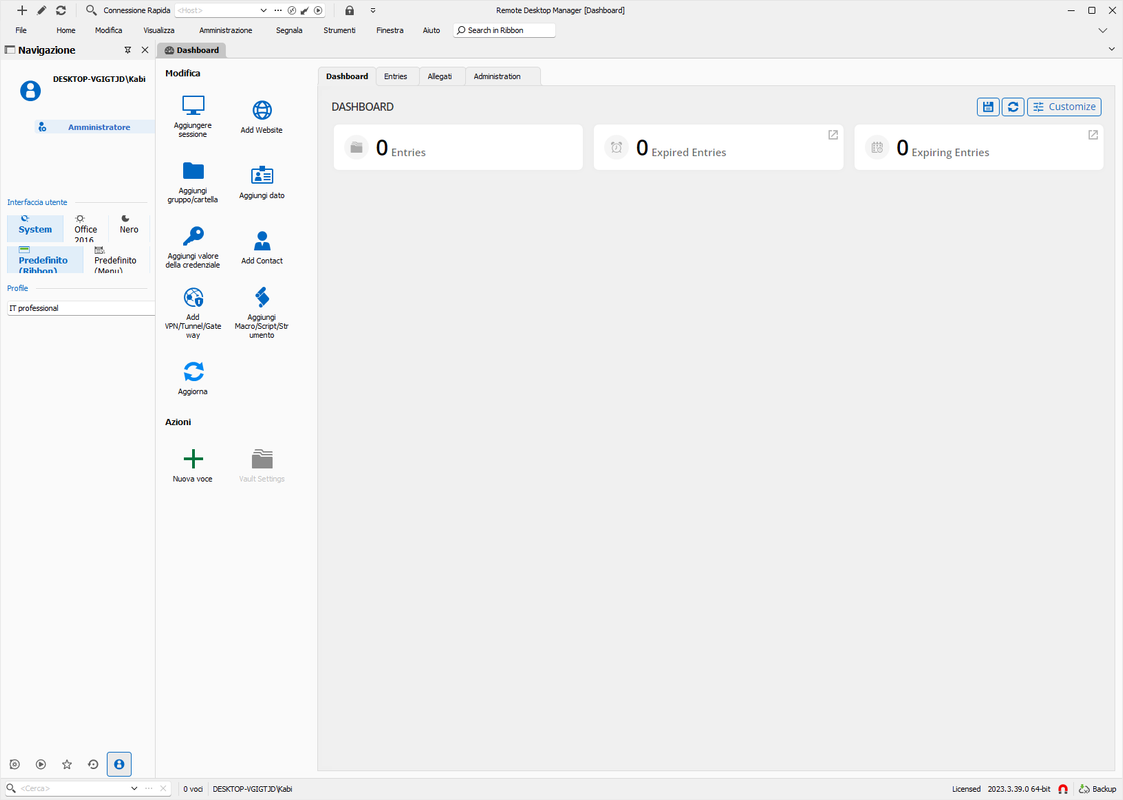This screenshot has height=800, width=1123.
Task: Select the System interface theme
Action: [x=35, y=228]
